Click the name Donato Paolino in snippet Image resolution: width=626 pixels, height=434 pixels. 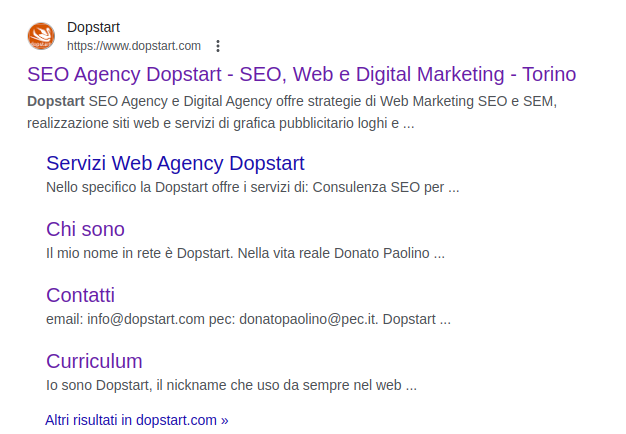point(382,253)
